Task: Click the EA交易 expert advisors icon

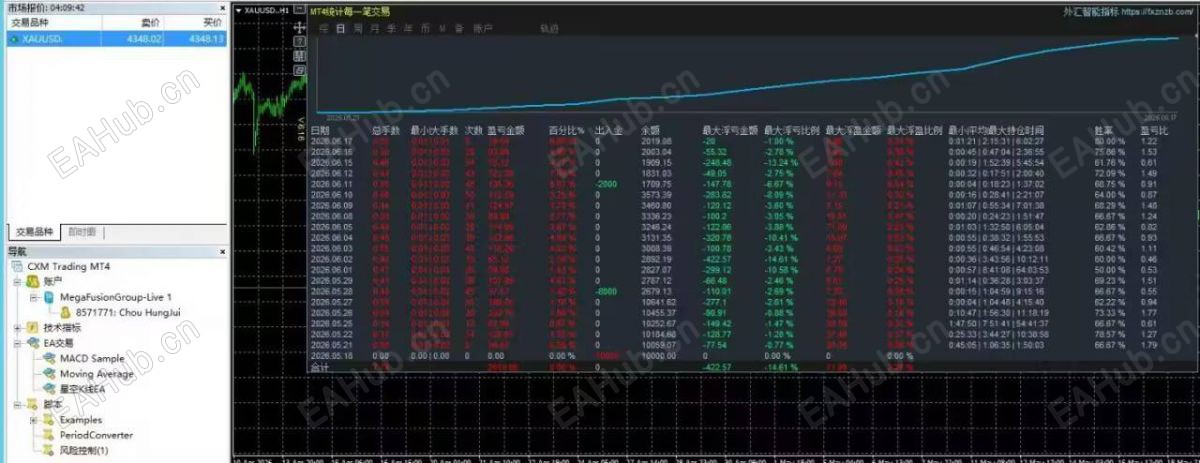Action: tap(32, 343)
